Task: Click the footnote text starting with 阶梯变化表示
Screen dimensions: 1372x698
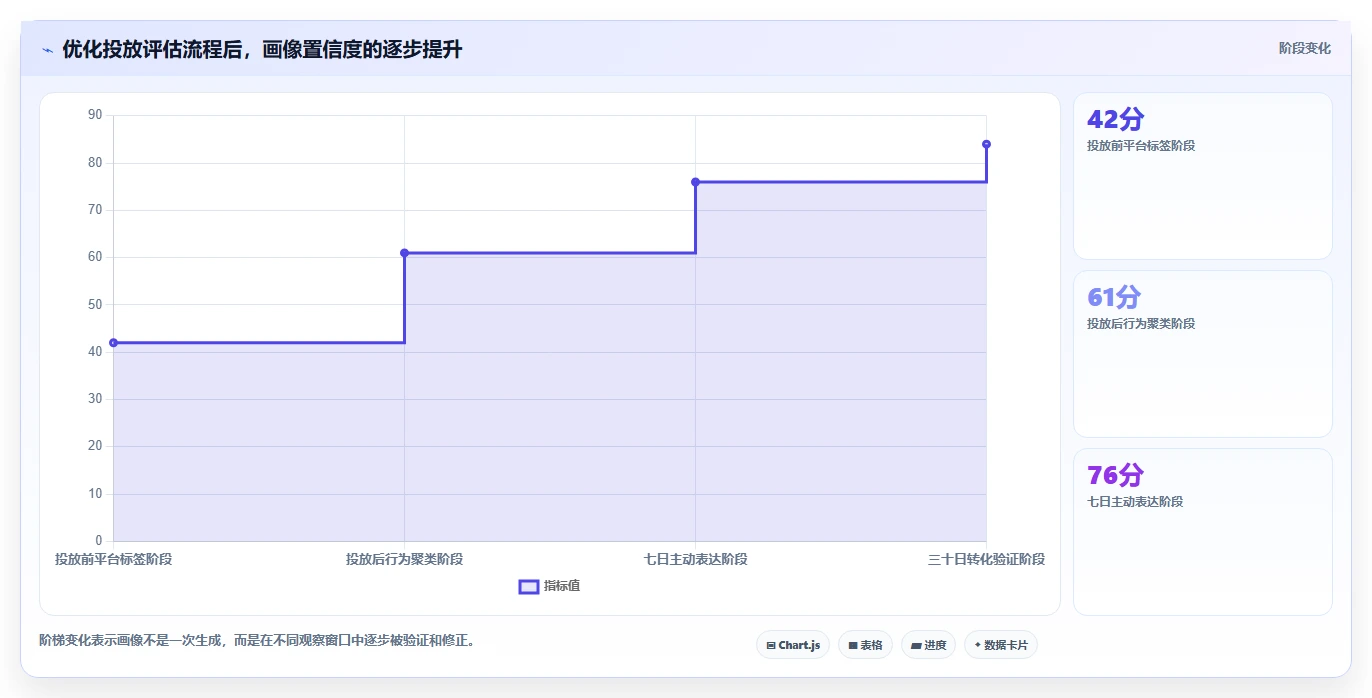Action: pos(256,640)
